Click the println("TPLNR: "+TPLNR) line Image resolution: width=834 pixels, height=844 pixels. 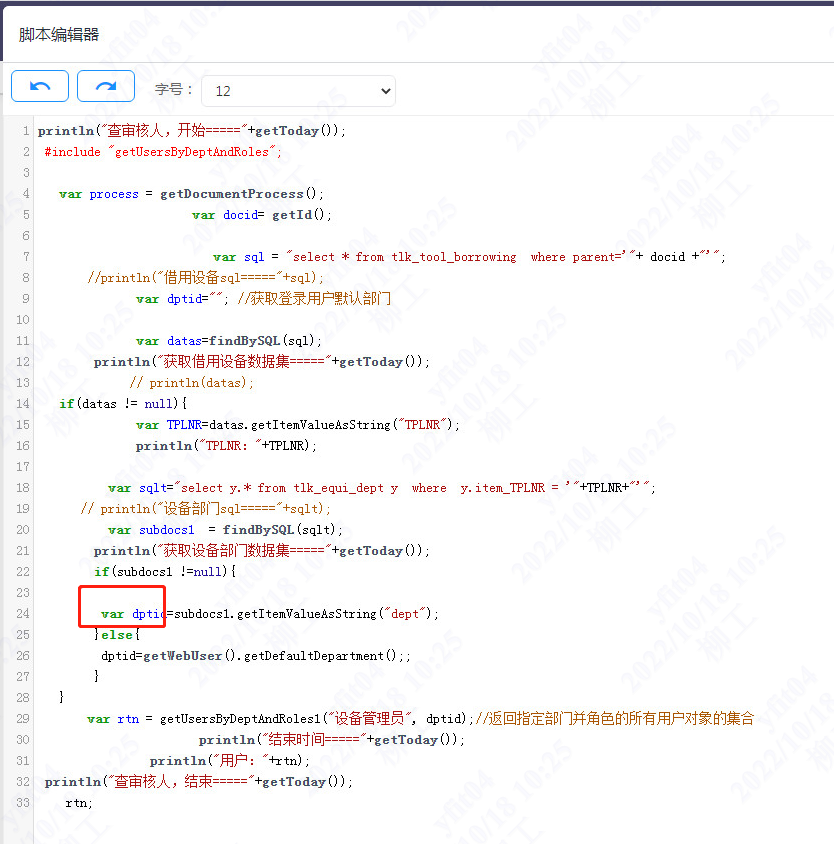coord(226,446)
